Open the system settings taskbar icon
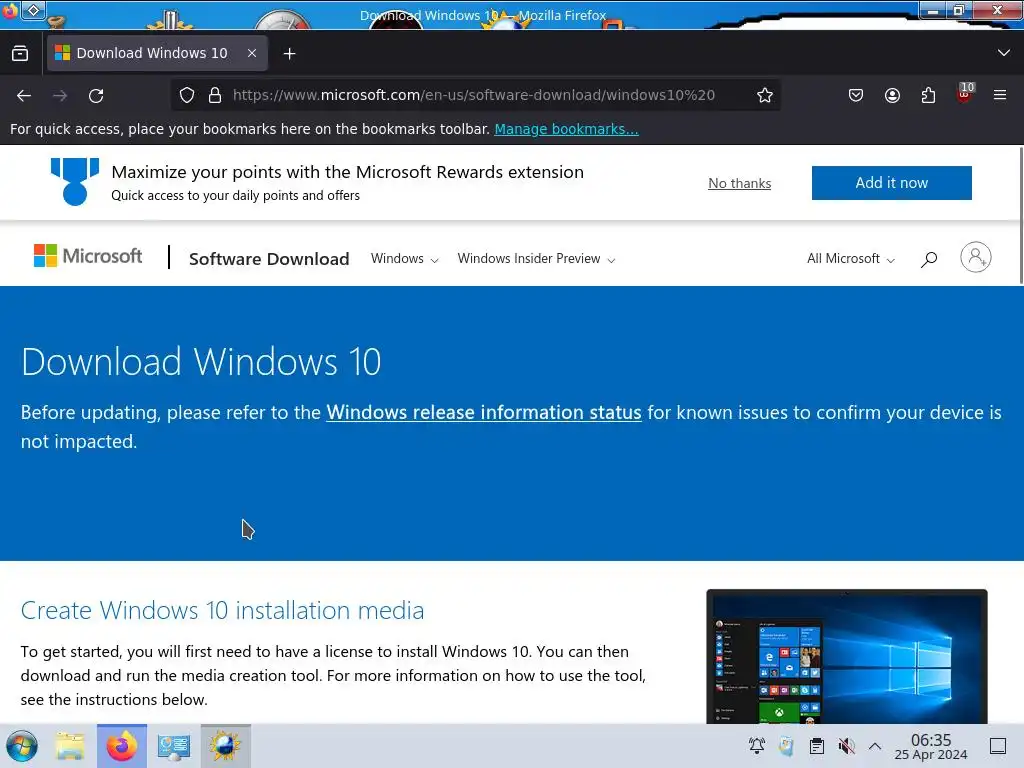The image size is (1024, 768). click(174, 746)
